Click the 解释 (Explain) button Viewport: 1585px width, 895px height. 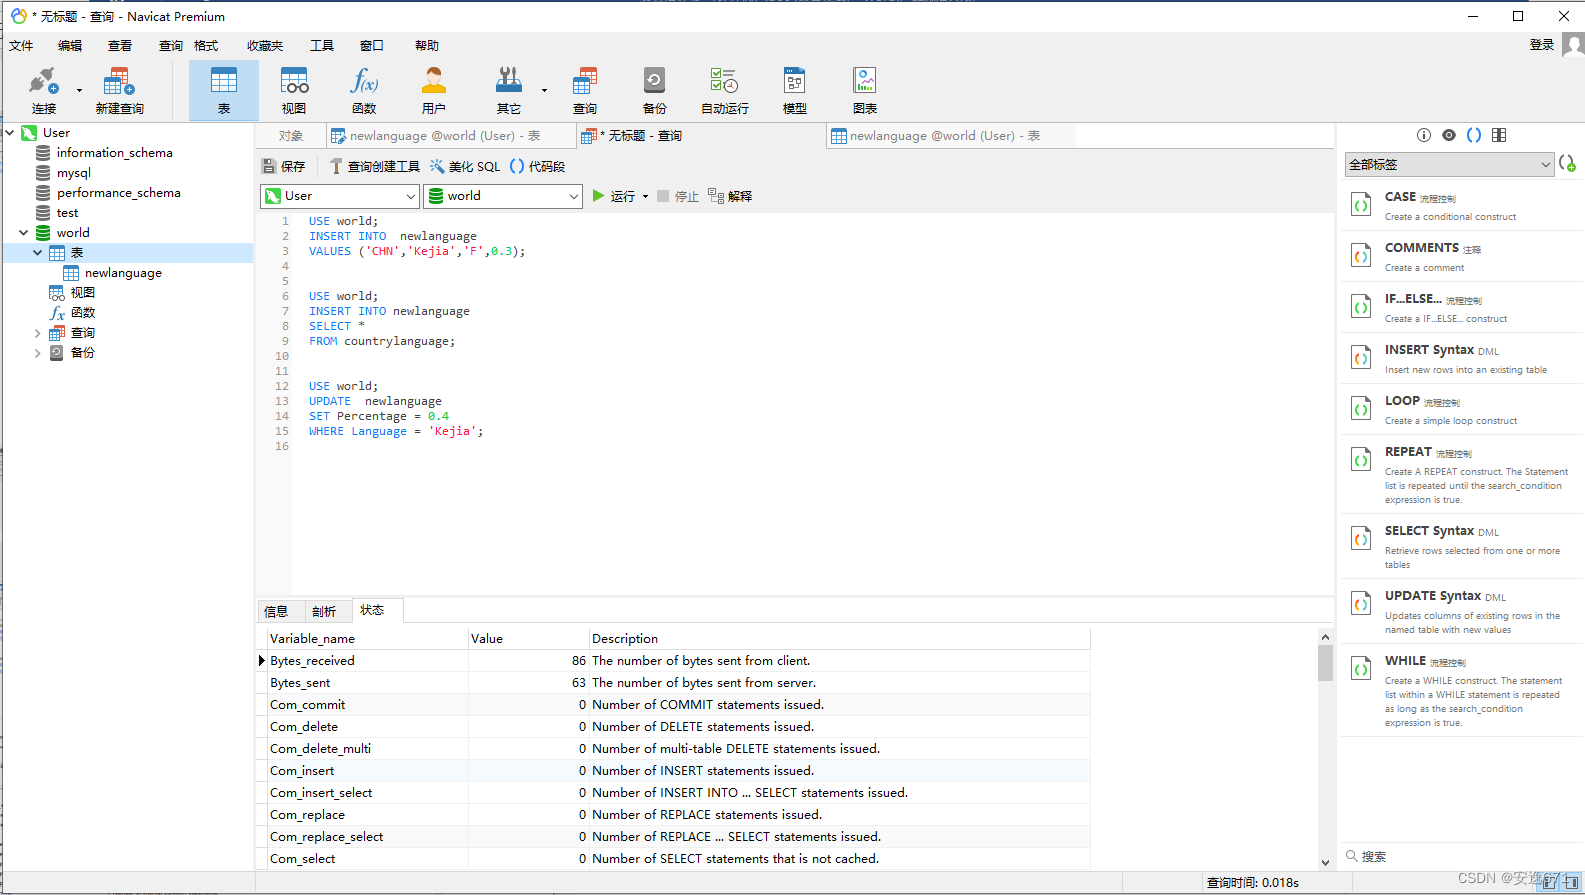click(730, 196)
